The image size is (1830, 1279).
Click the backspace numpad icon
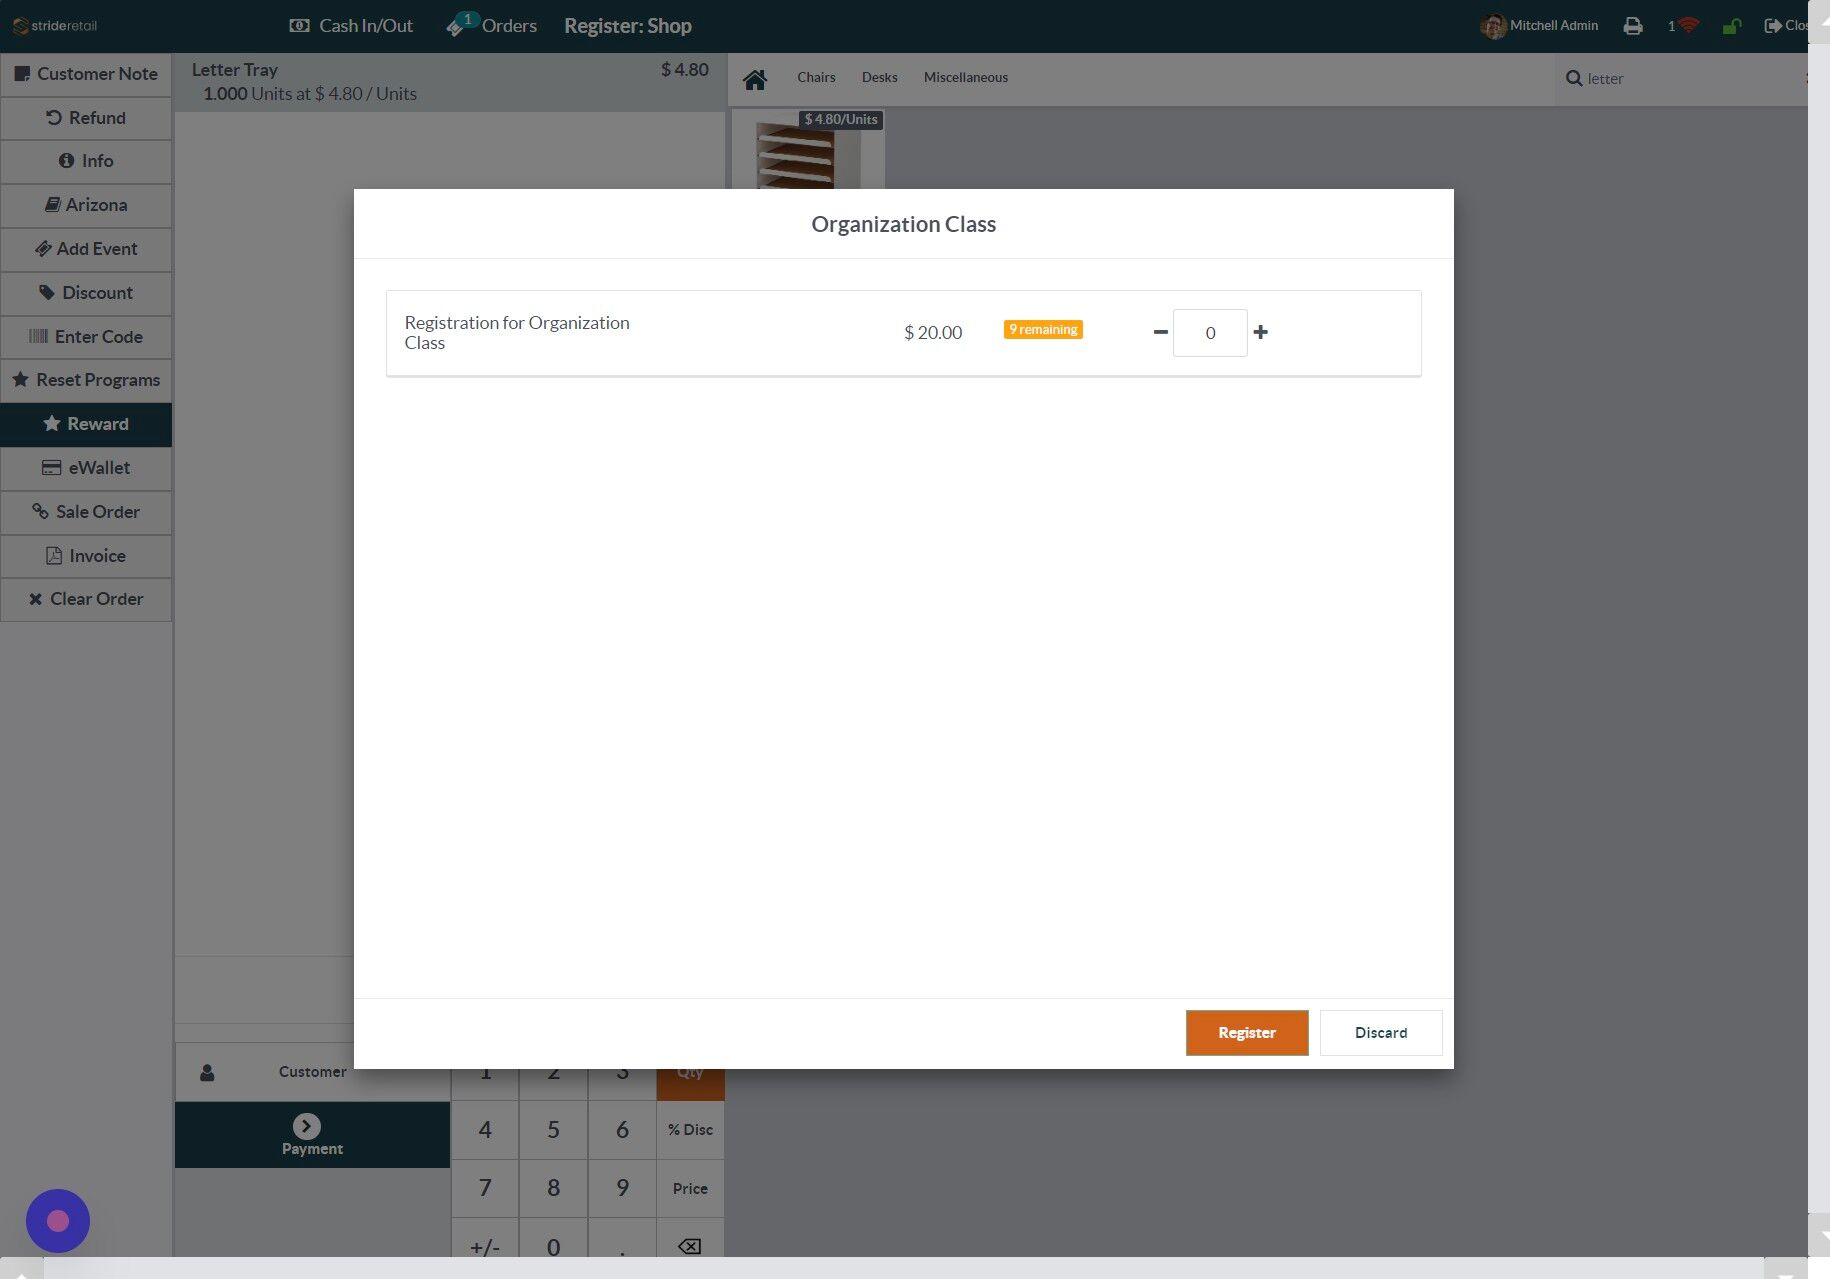690,1246
